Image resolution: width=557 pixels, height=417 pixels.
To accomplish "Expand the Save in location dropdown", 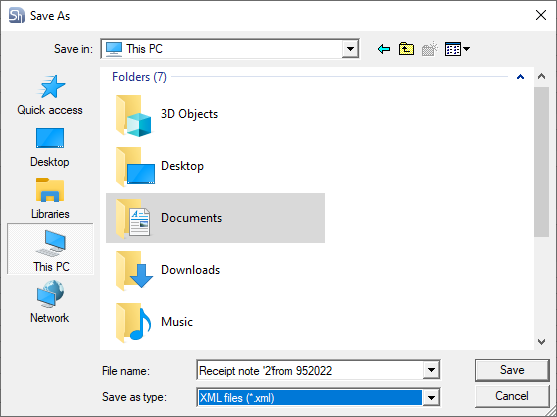I will (x=350, y=49).
